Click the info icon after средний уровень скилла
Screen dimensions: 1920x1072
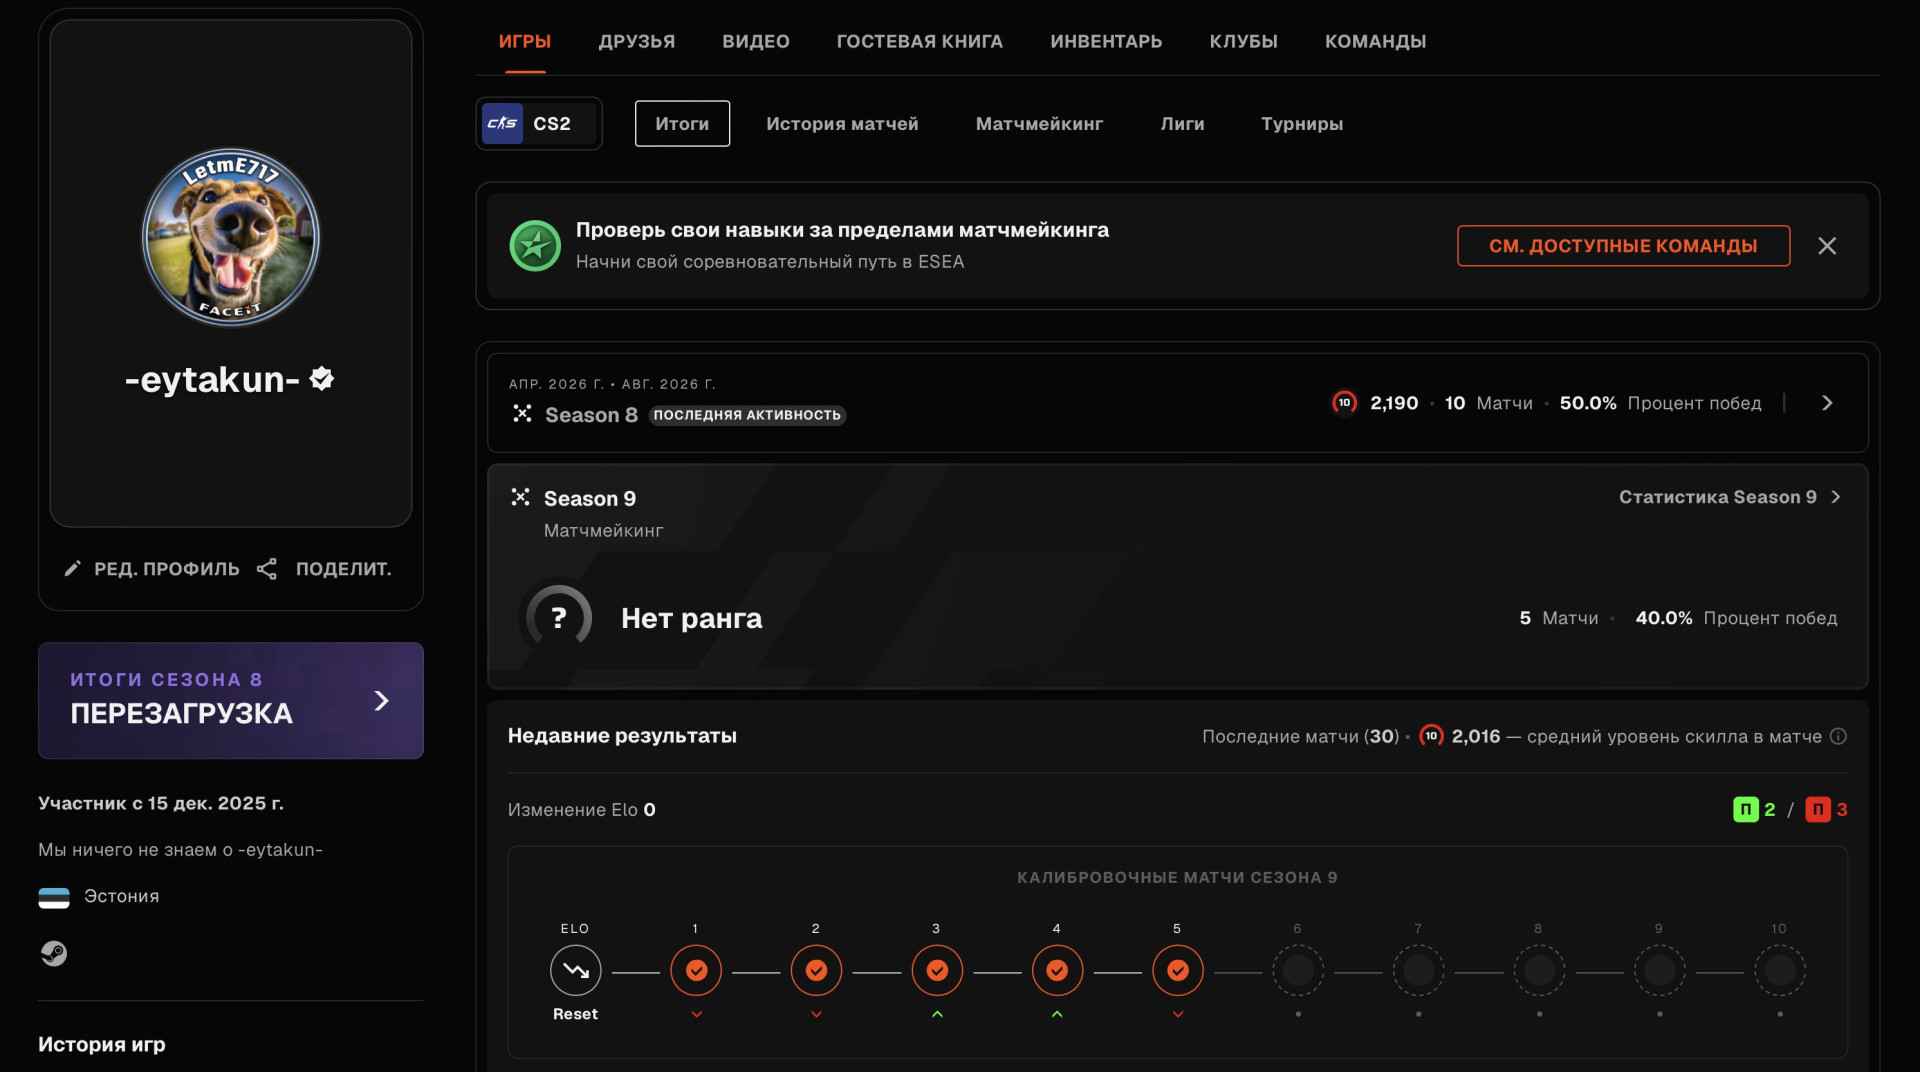[1838, 736]
